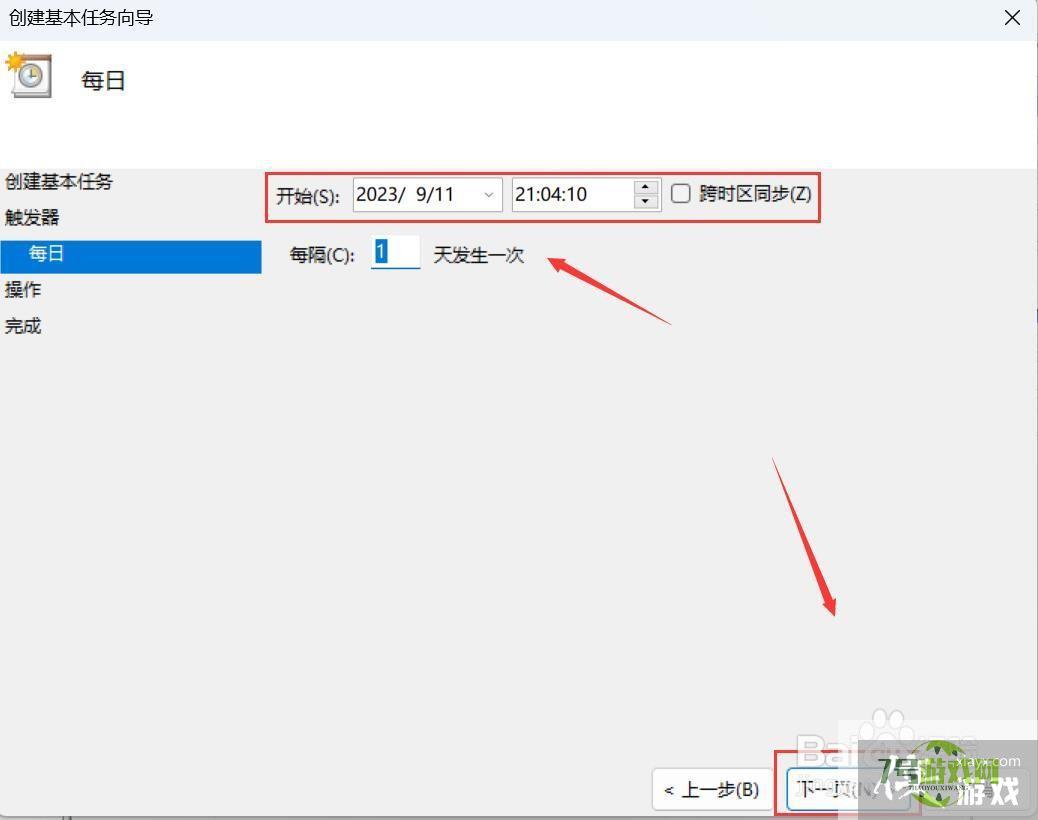1038x820 pixels.
Task: Go back with 上一步(B) button
Action: coord(712,790)
